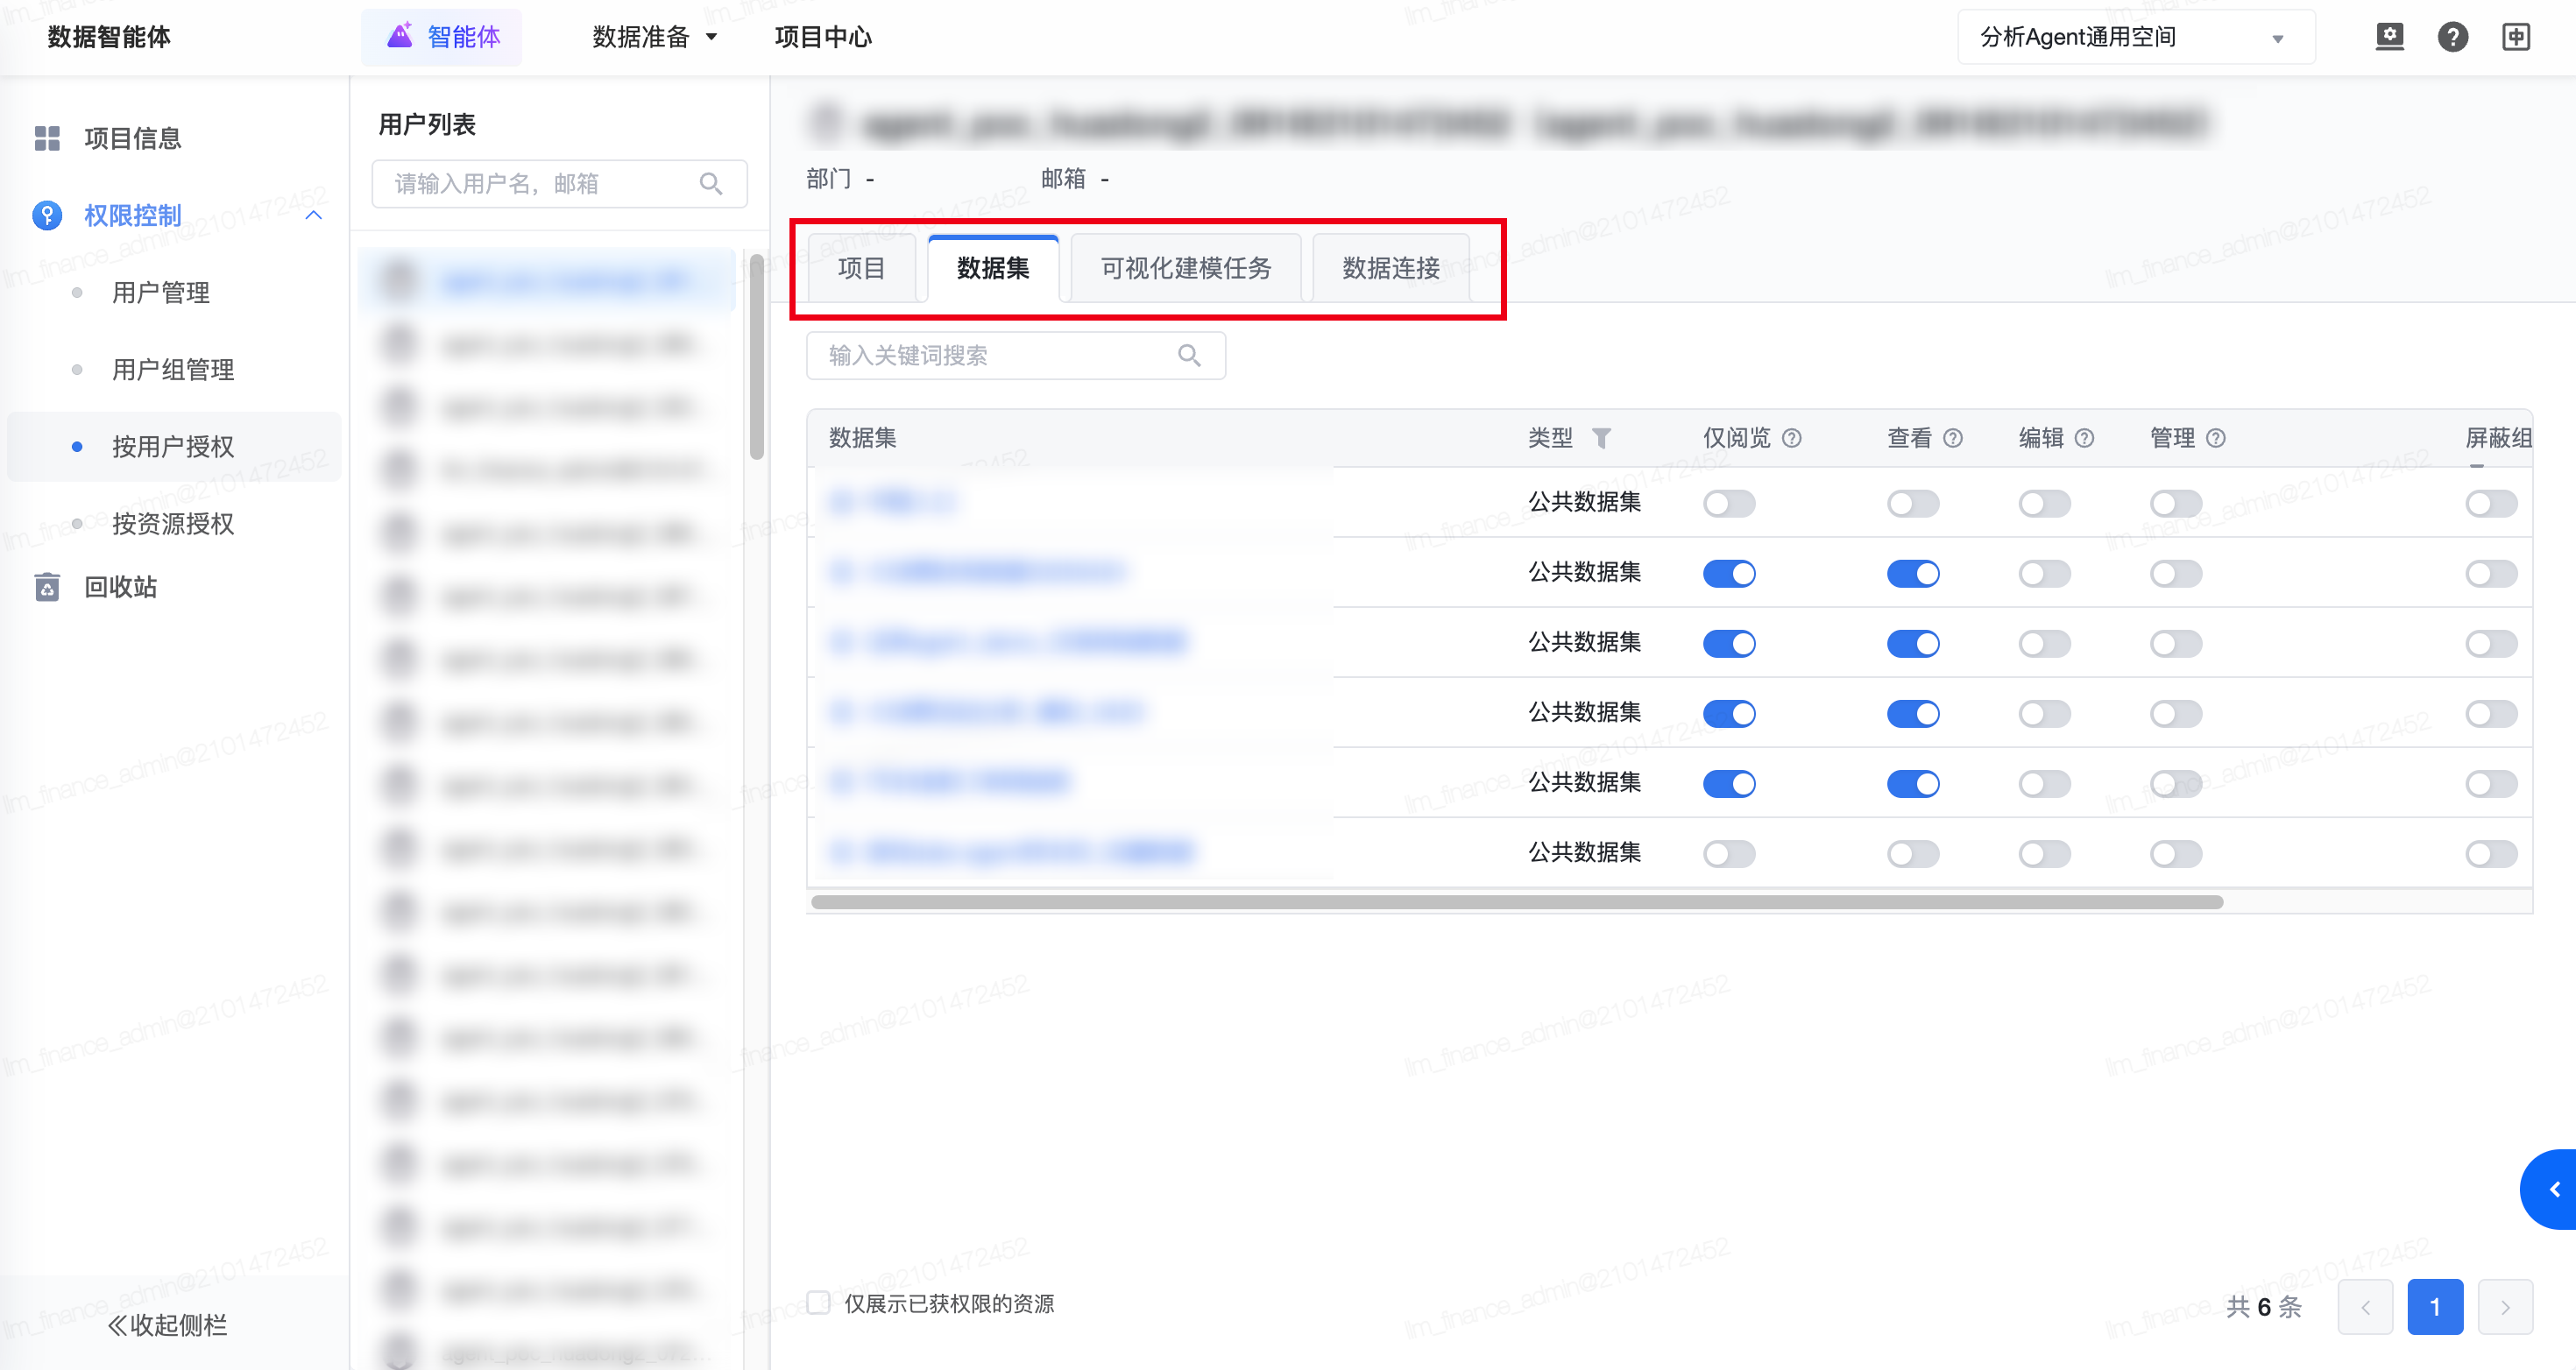Click the top-right layout panel icon
This screenshot has width=2576, height=1370.
(2515, 37)
